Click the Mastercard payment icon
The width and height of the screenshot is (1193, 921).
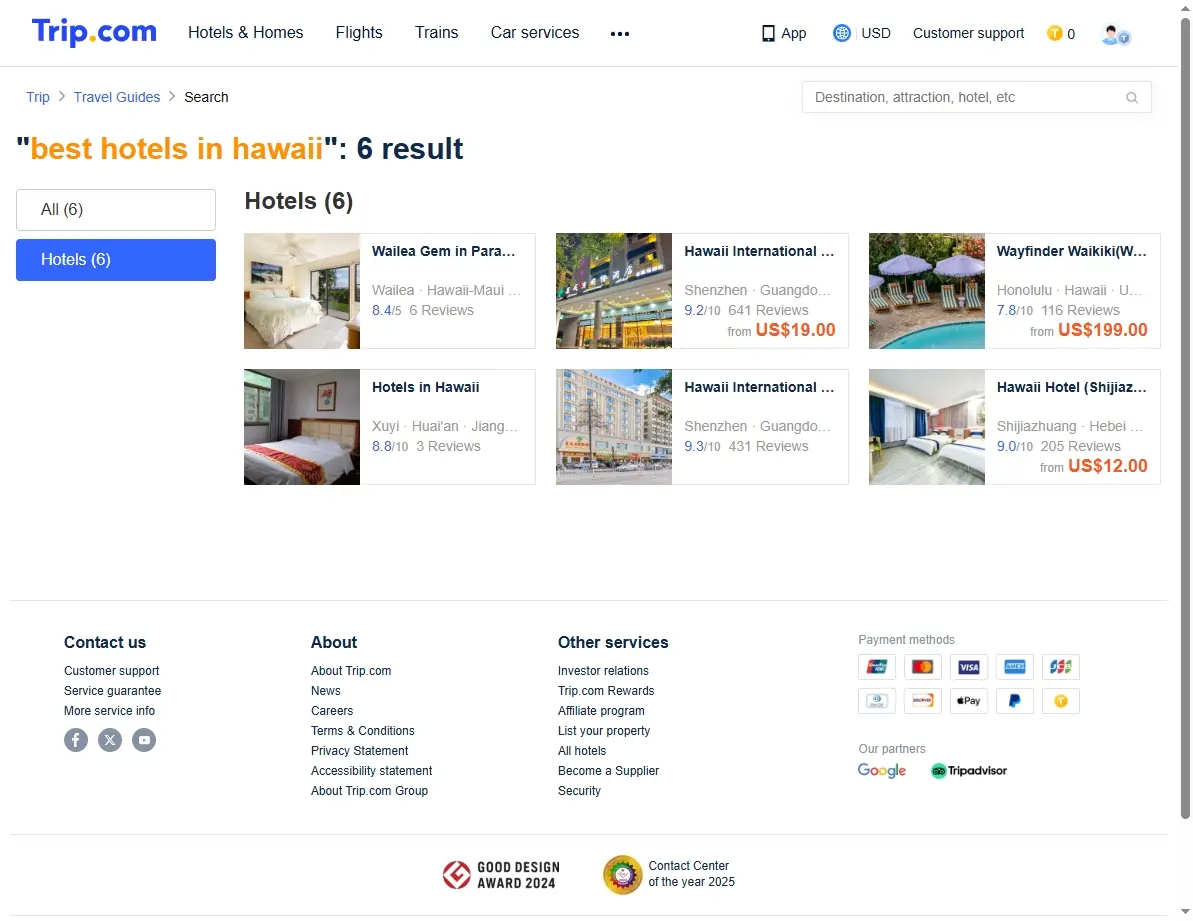[x=922, y=667]
